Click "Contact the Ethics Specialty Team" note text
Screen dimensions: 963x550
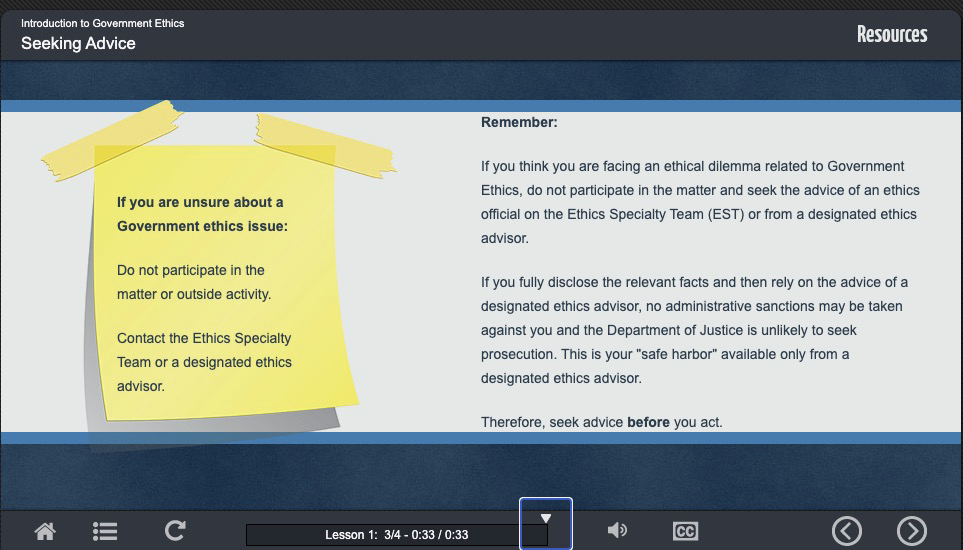pos(204,362)
